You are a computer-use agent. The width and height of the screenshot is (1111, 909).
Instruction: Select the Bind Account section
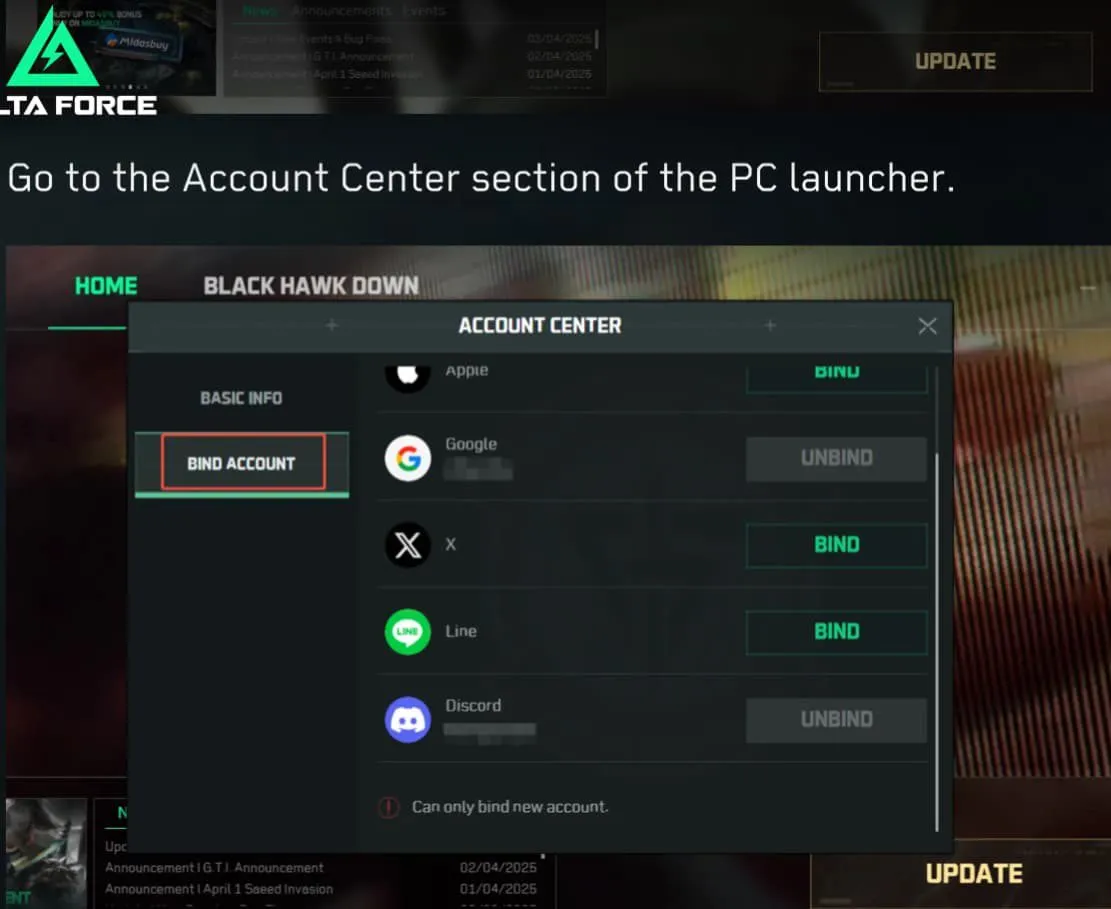point(242,463)
